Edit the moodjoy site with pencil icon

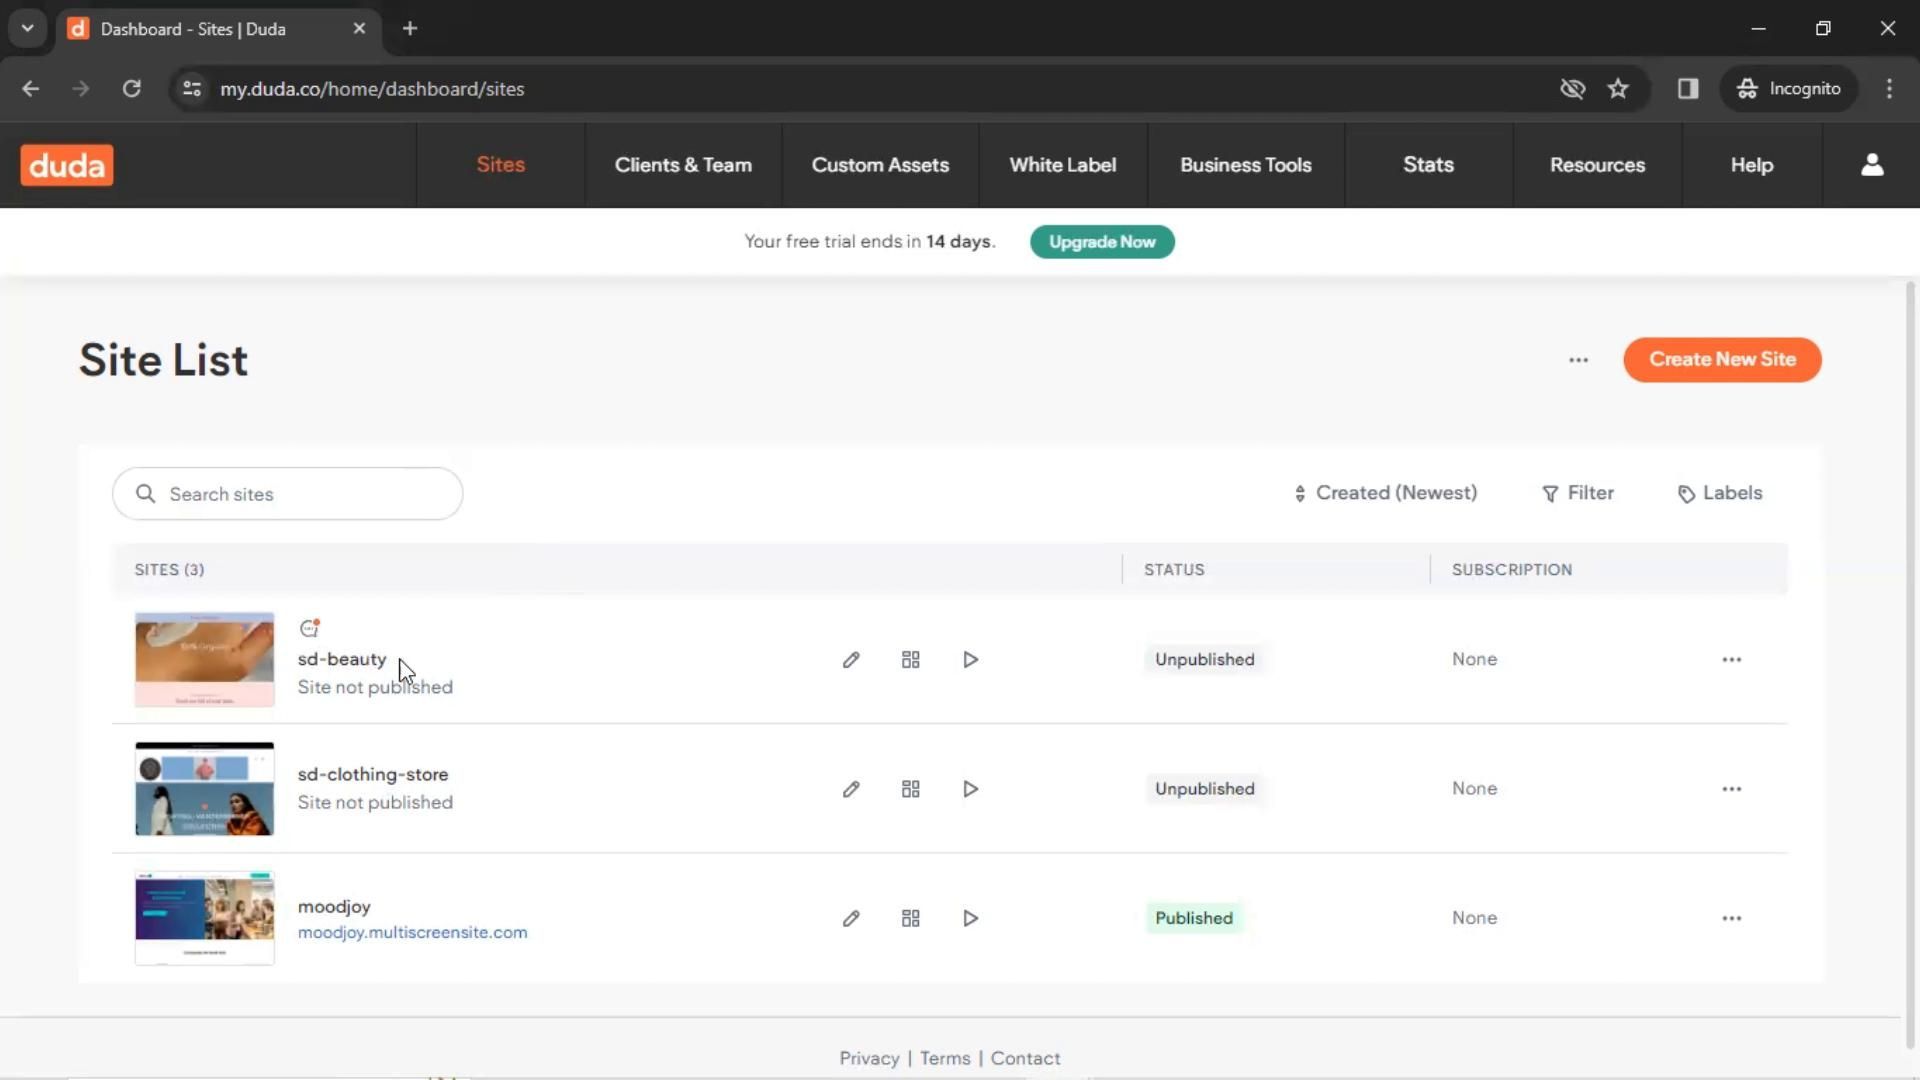(851, 918)
